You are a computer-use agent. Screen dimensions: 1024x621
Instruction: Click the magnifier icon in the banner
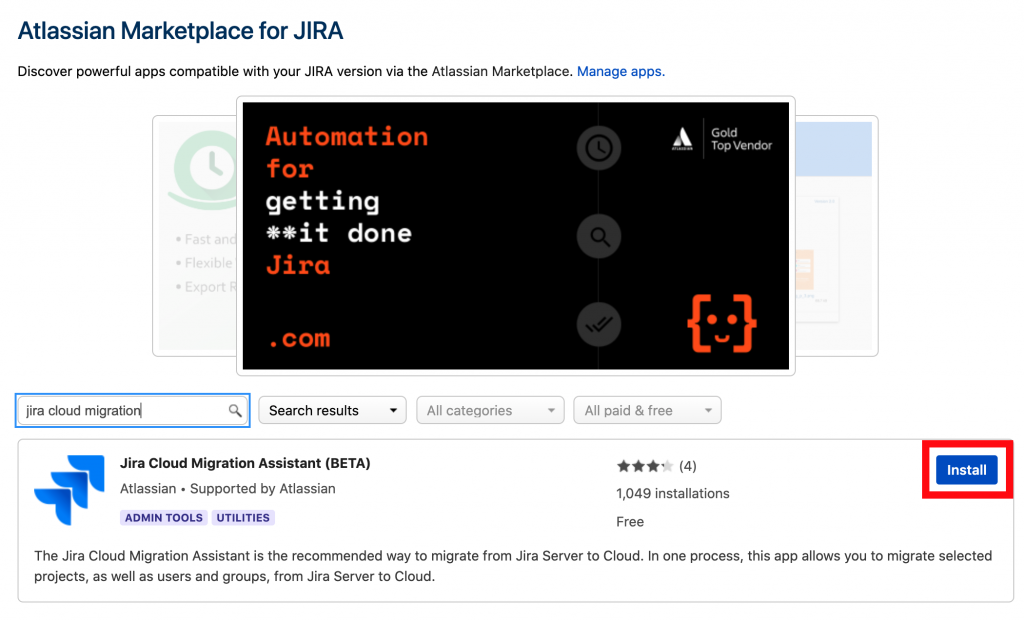[x=598, y=236]
